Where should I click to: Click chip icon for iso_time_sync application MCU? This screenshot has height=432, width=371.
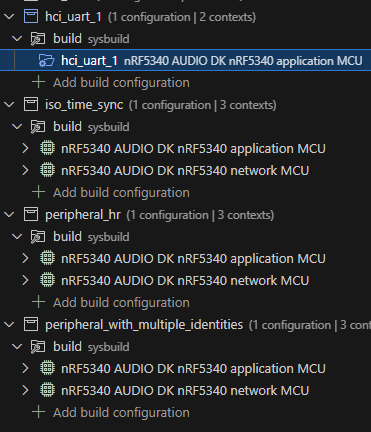pos(47,148)
